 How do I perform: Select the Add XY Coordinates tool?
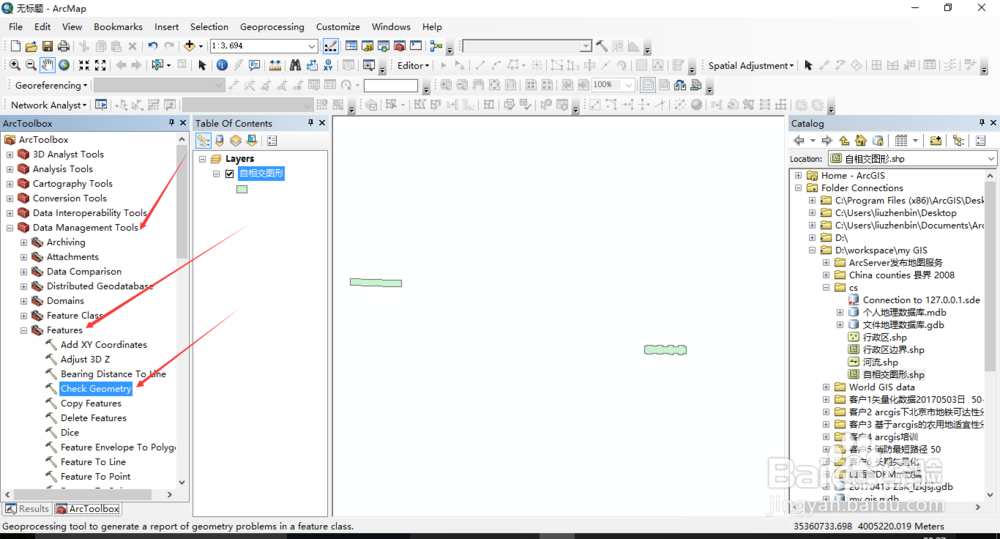tap(103, 344)
